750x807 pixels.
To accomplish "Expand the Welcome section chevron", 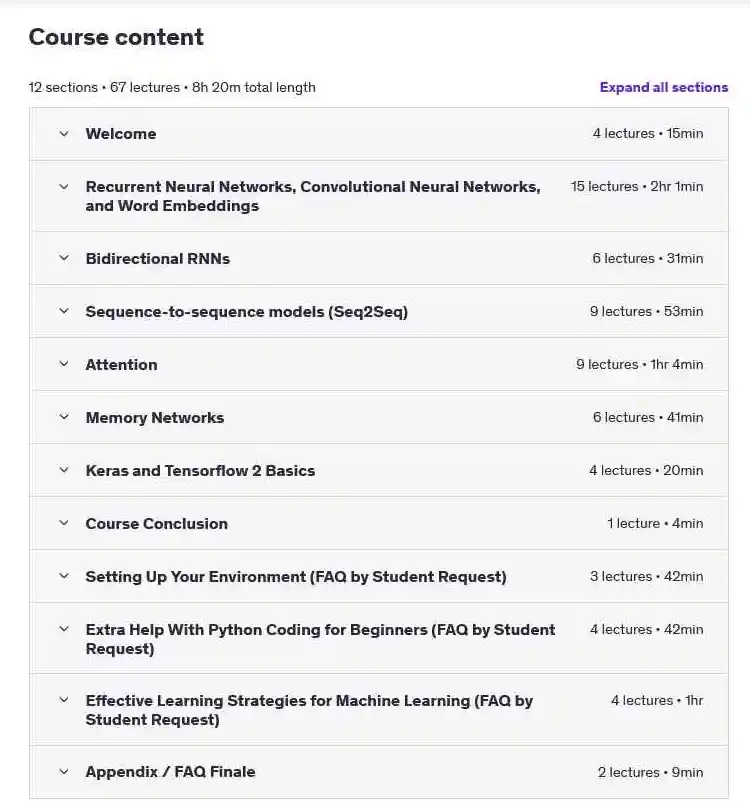I will [x=64, y=134].
